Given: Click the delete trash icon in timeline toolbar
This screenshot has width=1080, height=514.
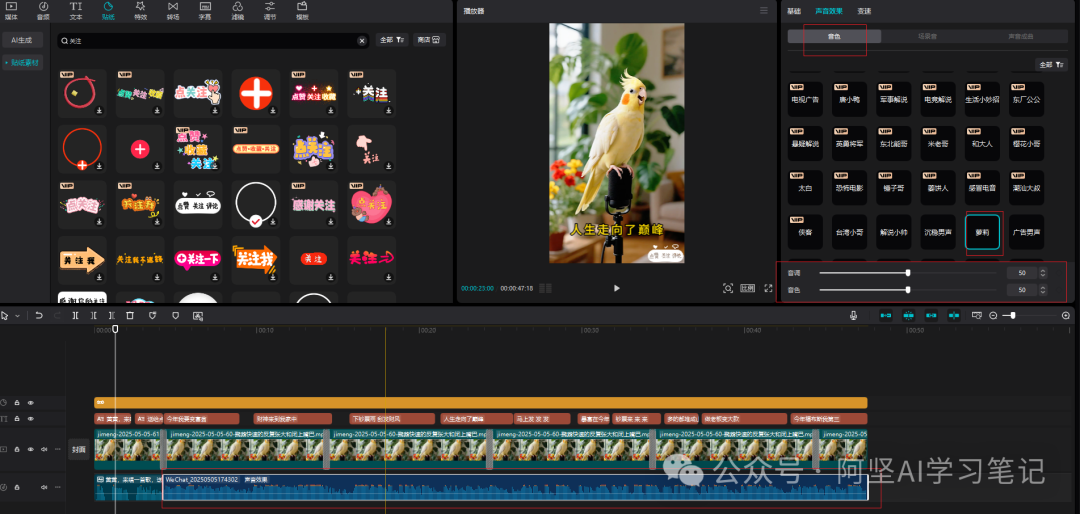Looking at the screenshot, I should coord(130,316).
